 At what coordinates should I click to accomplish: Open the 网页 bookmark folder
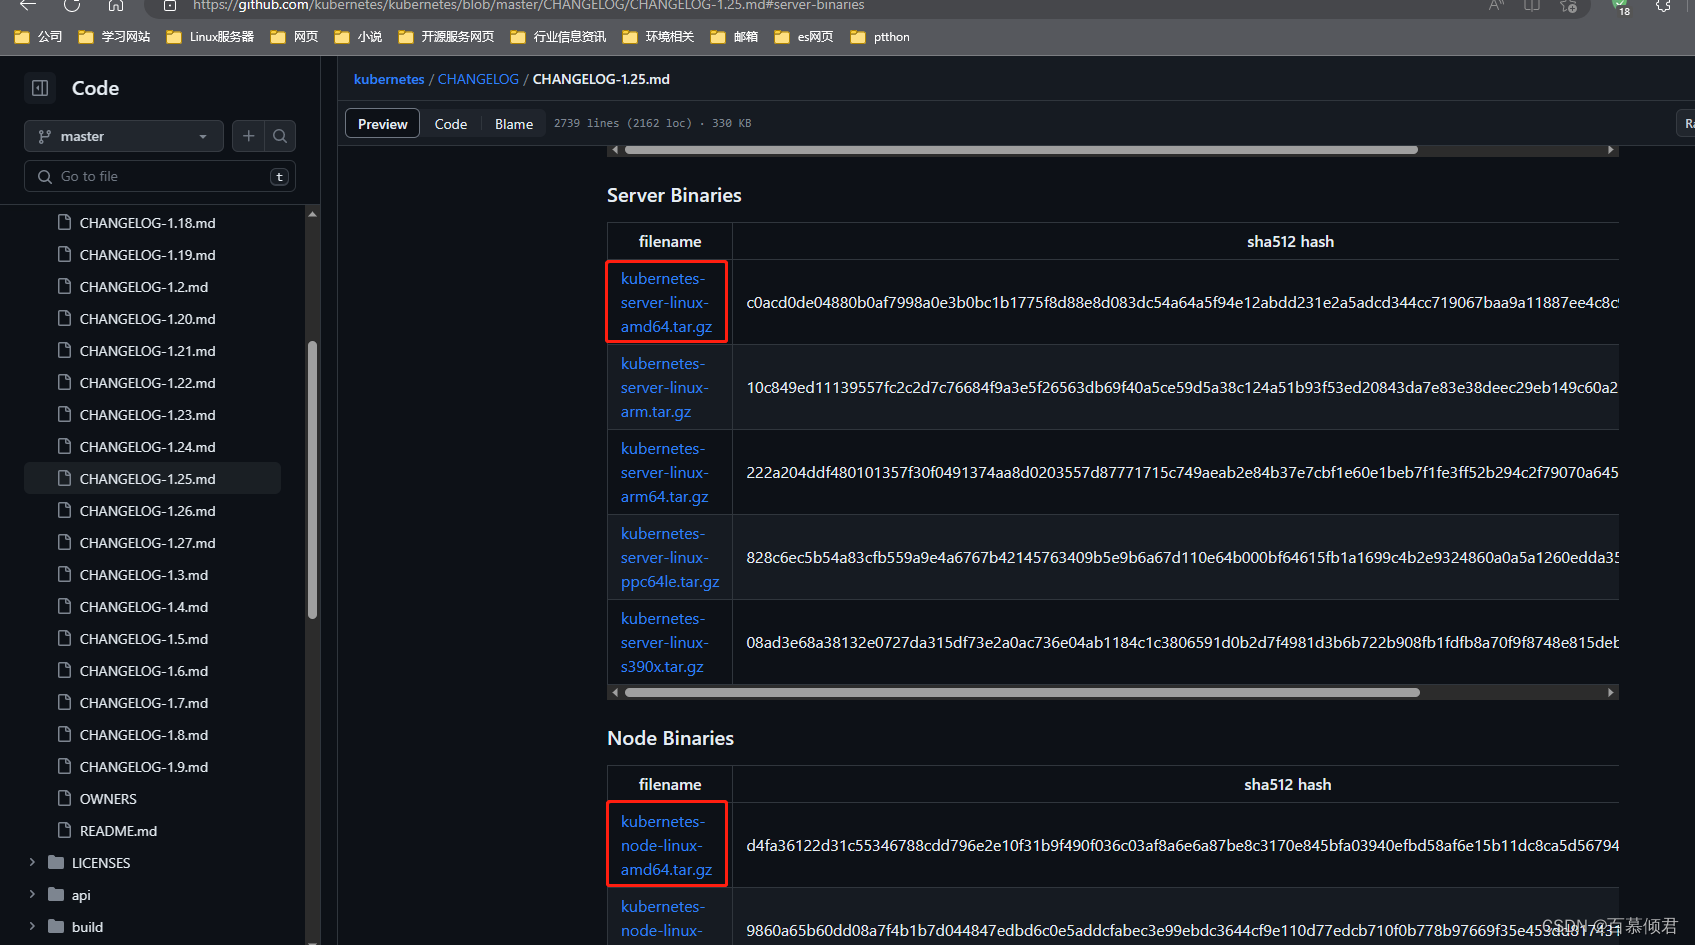pyautogui.click(x=294, y=37)
